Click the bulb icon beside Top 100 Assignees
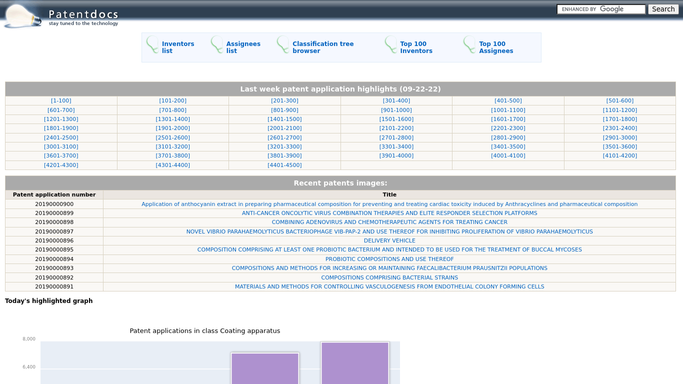 pyautogui.click(x=470, y=44)
